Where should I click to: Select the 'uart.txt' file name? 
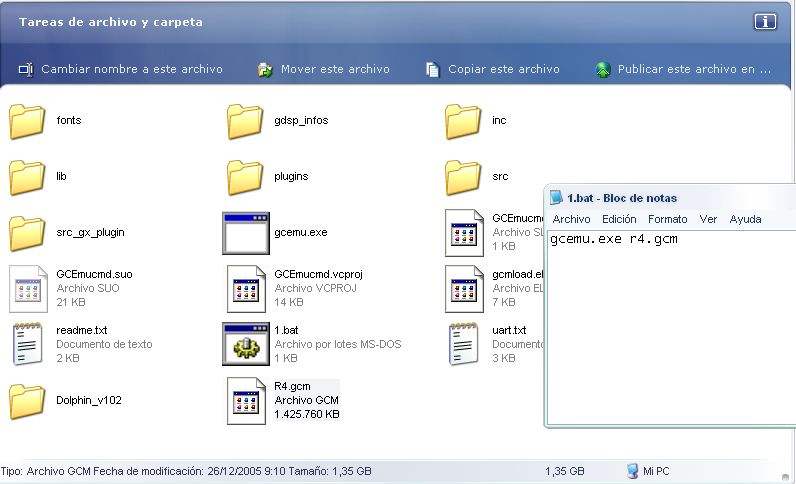tap(509, 330)
